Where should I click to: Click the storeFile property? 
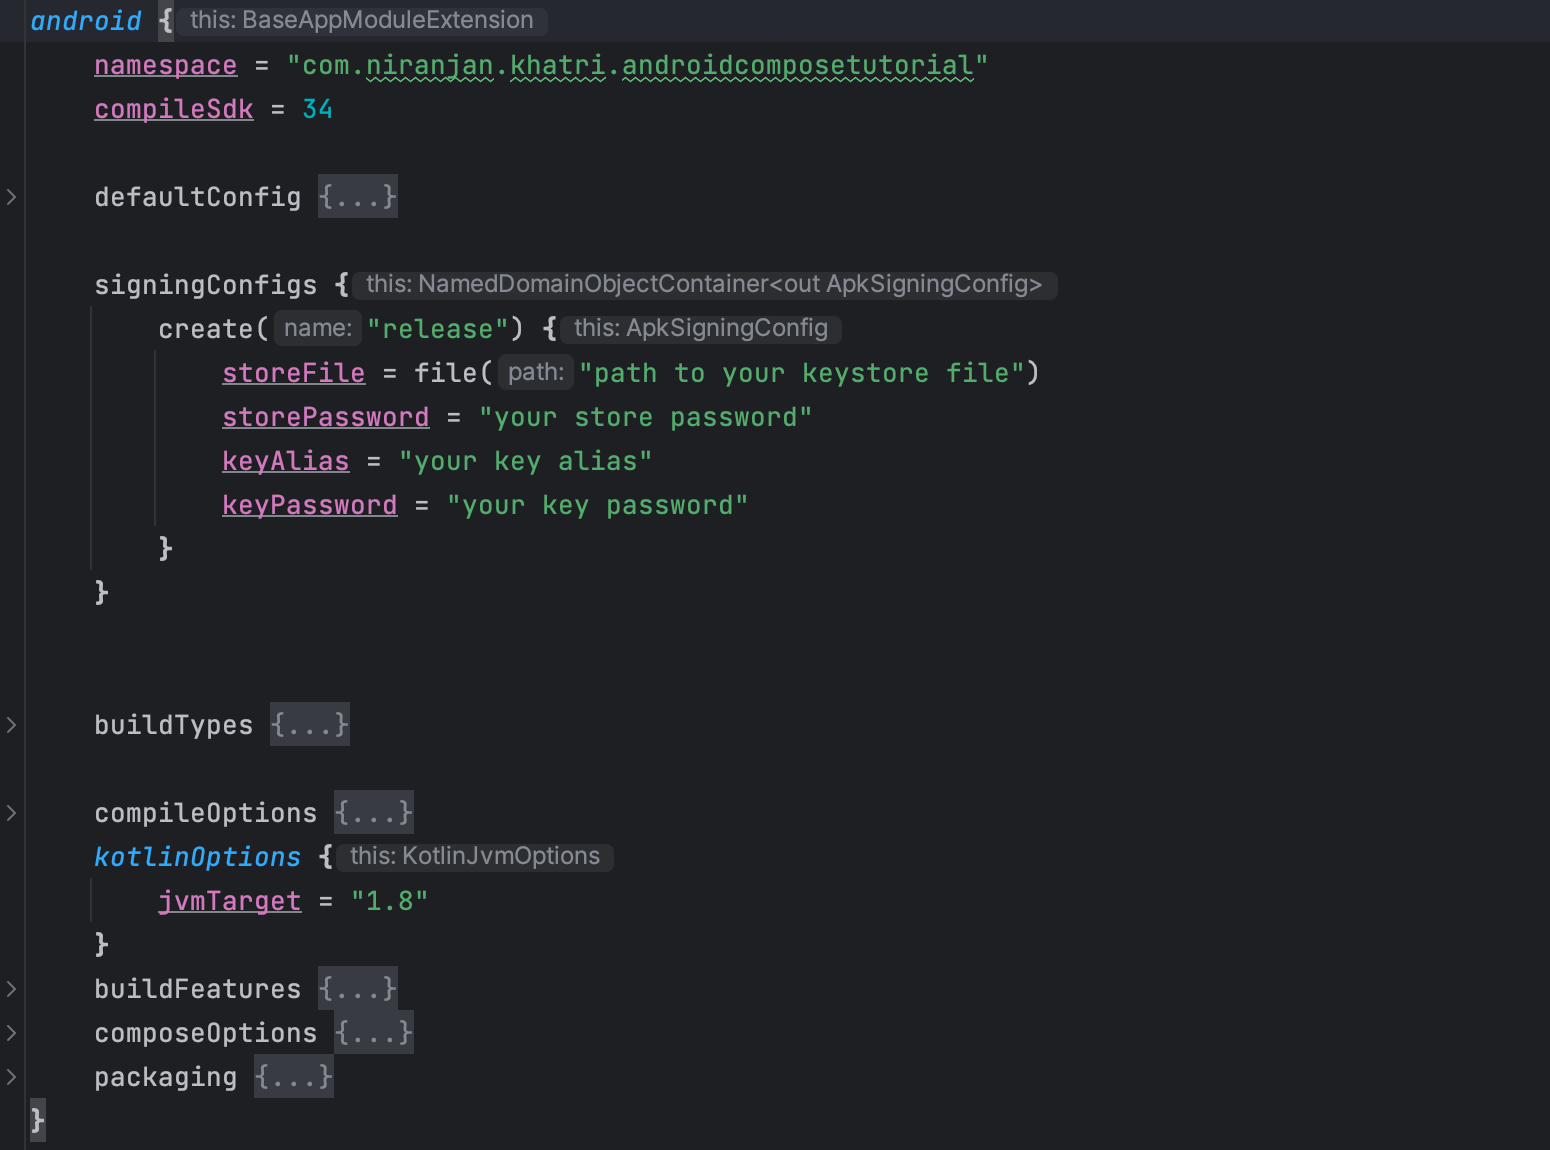point(294,373)
